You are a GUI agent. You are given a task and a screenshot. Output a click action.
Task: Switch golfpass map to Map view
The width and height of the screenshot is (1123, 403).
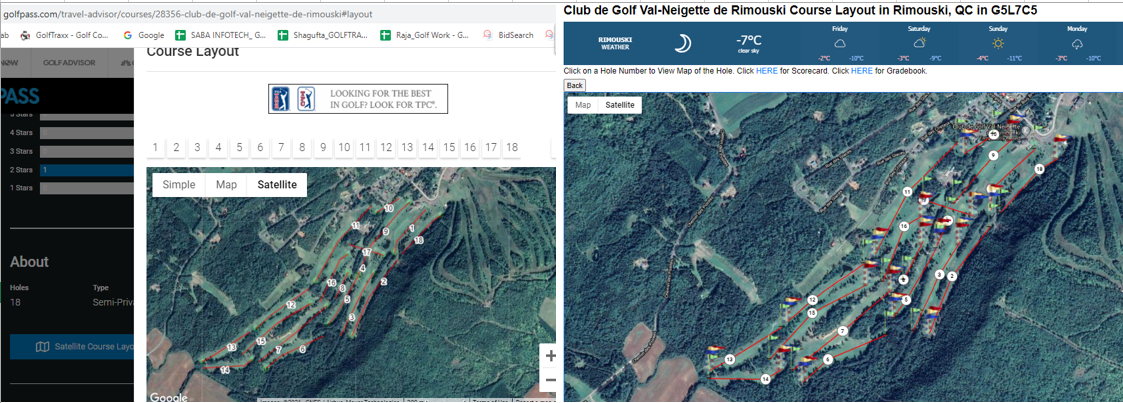click(226, 185)
